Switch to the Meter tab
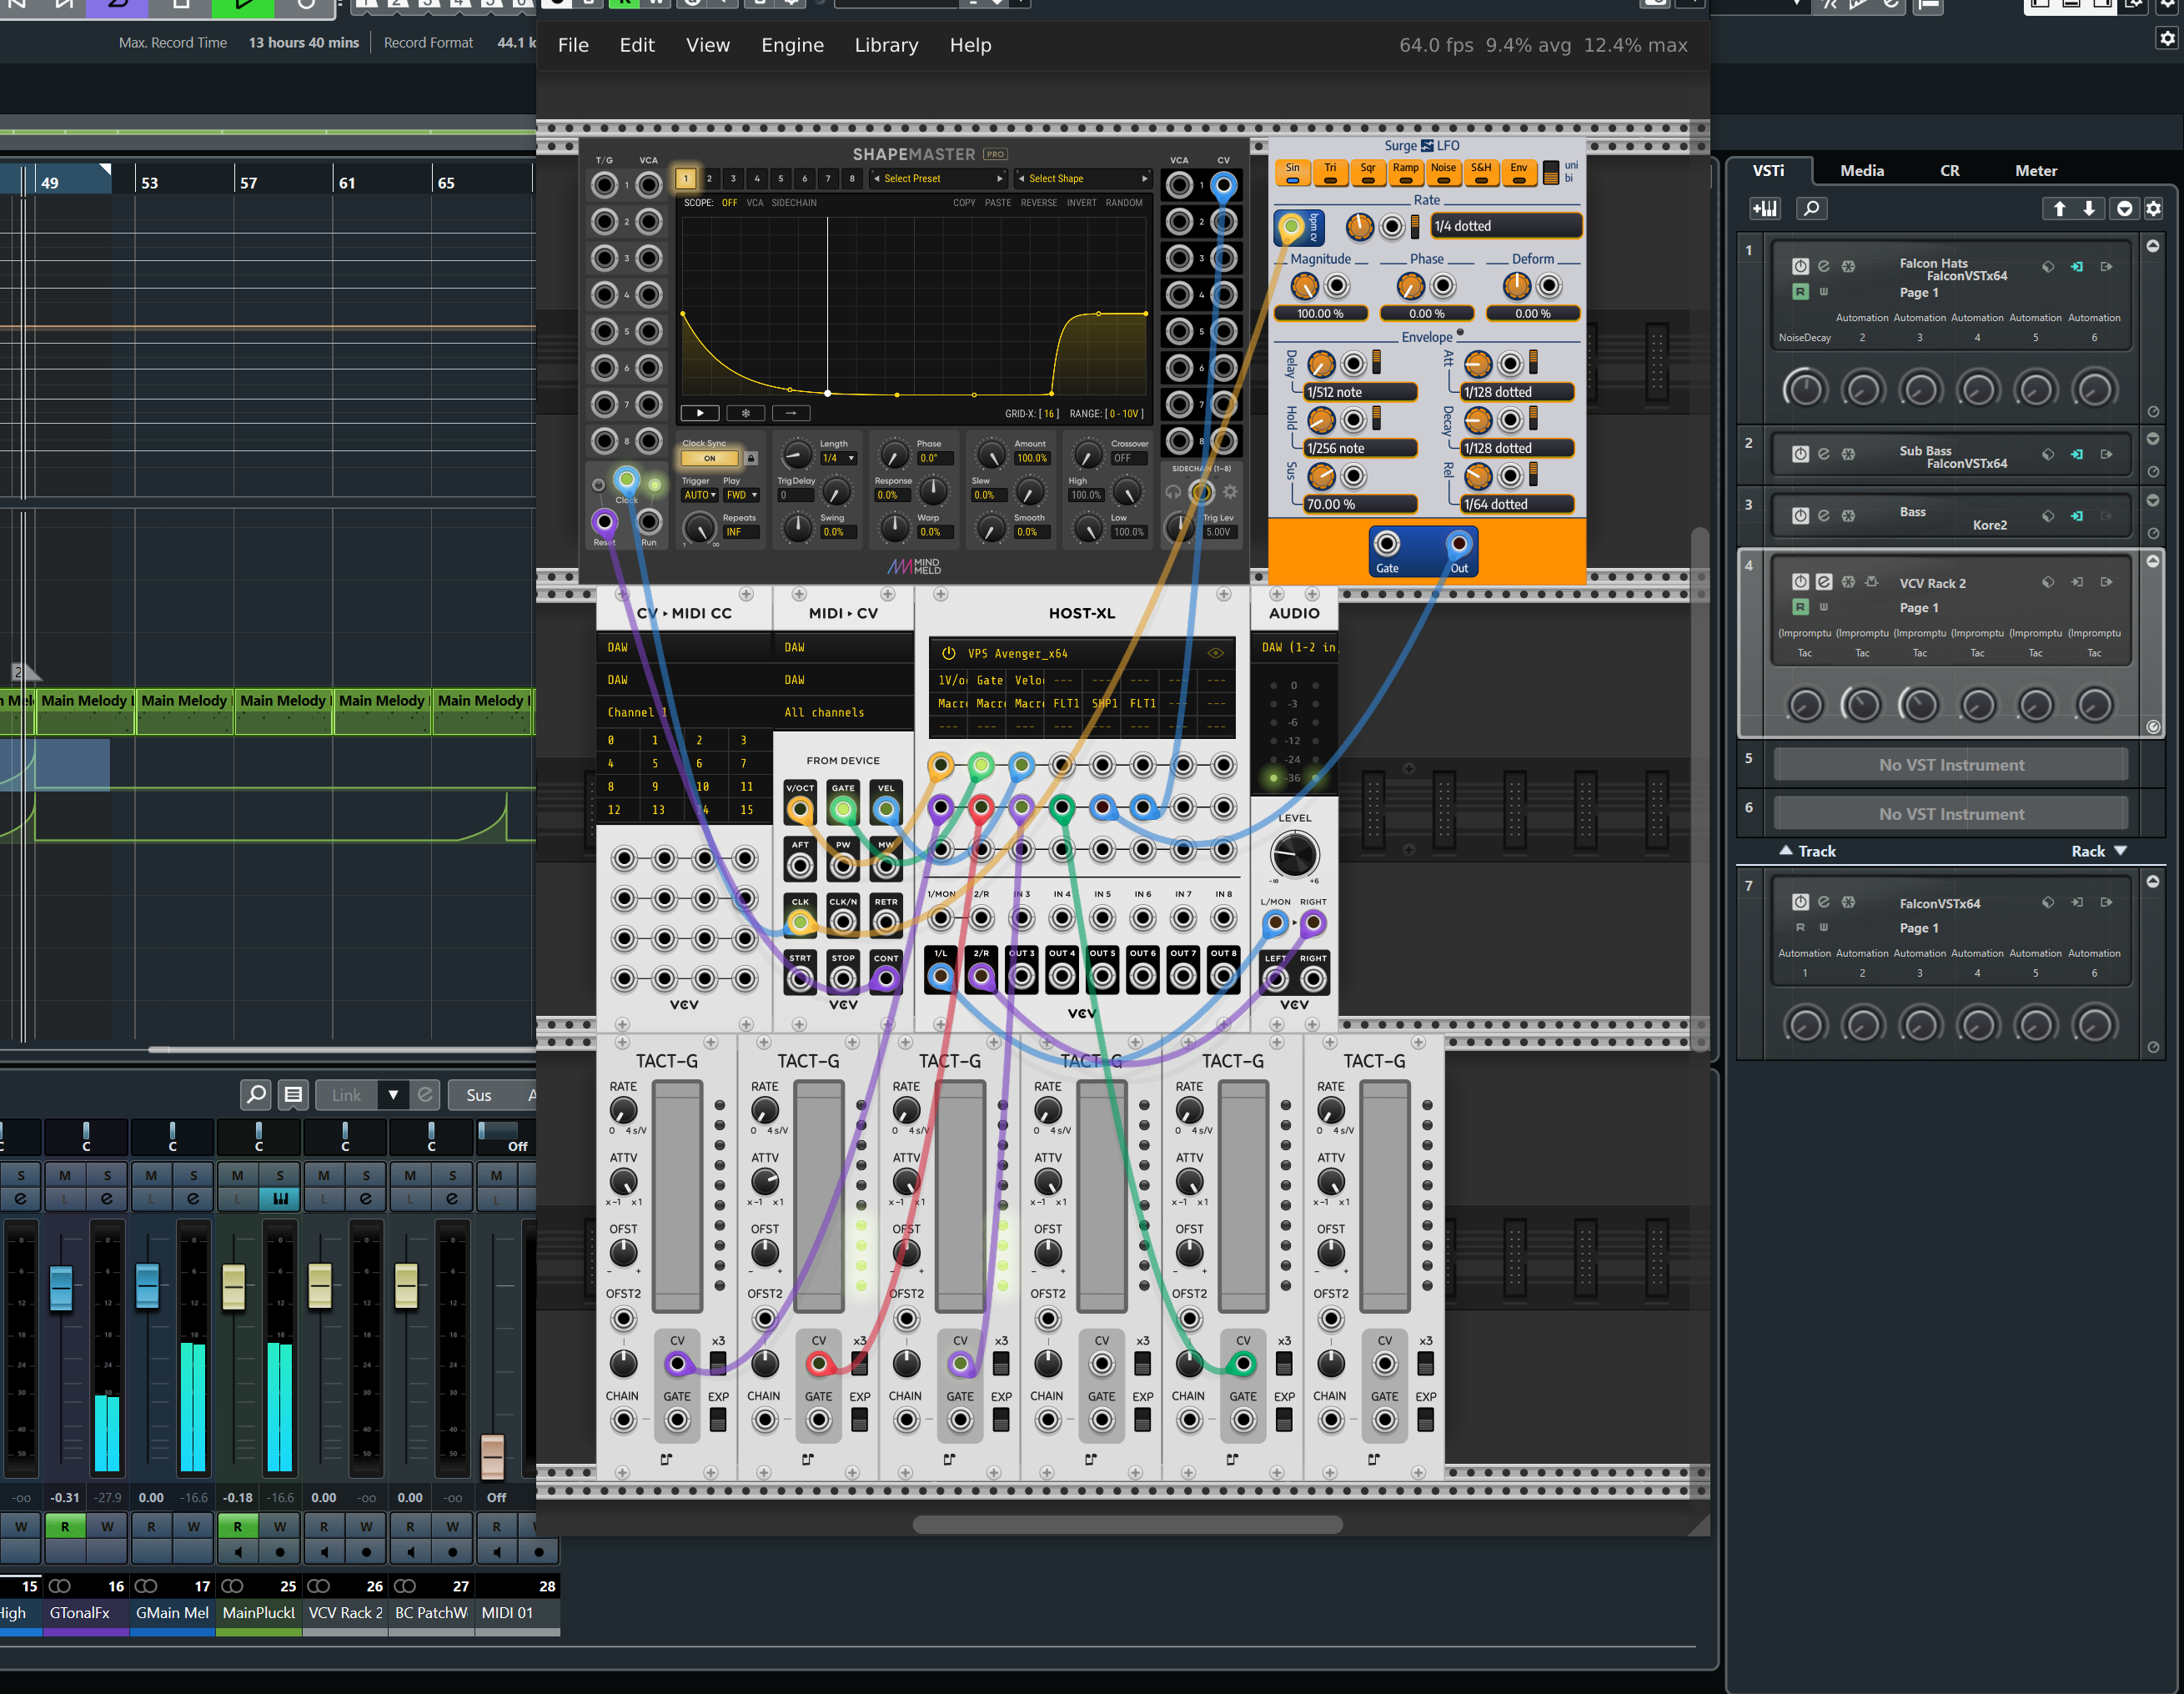 coord(2036,170)
